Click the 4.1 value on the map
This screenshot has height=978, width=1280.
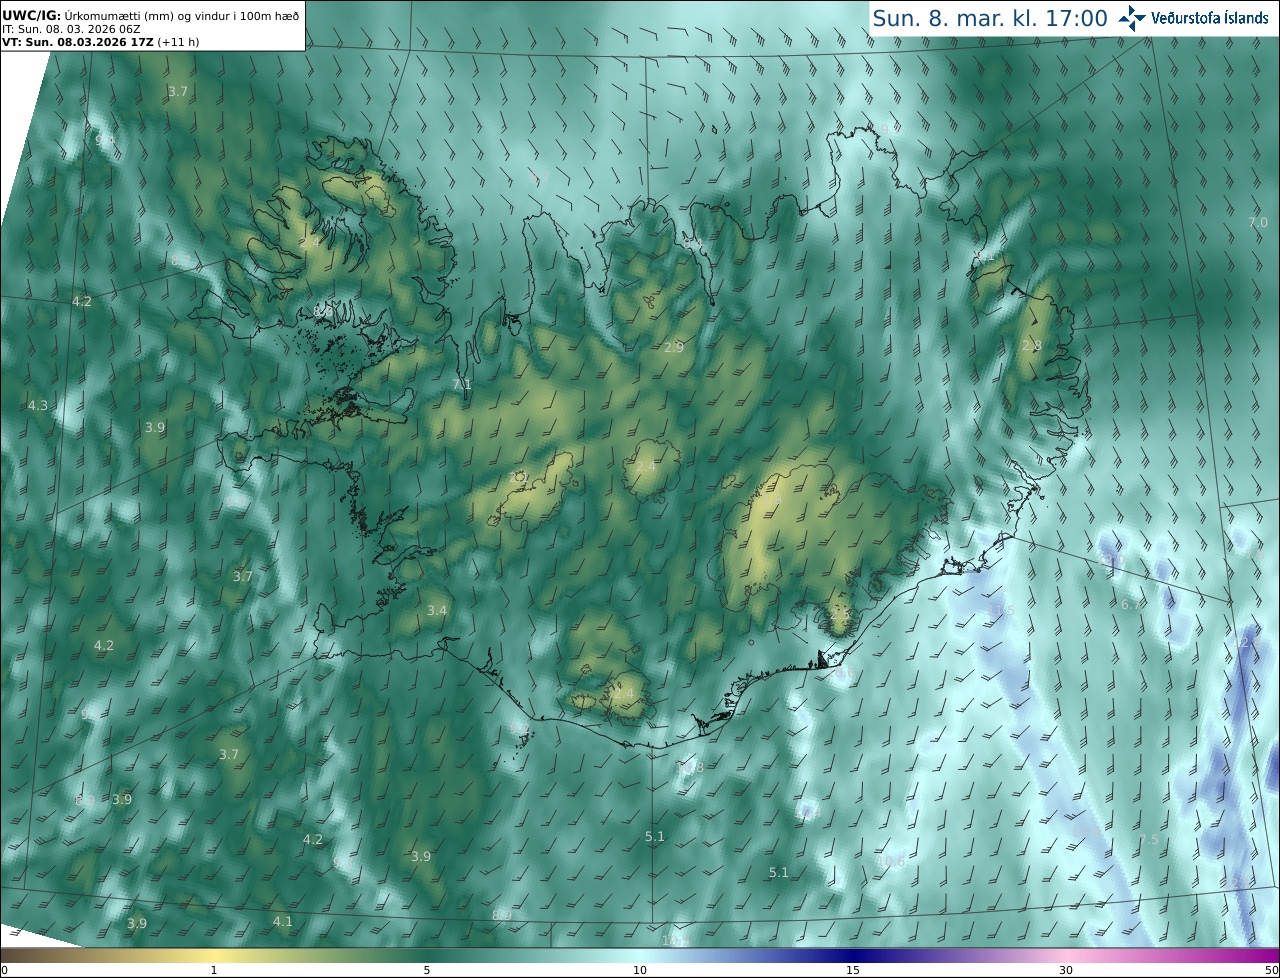[283, 921]
